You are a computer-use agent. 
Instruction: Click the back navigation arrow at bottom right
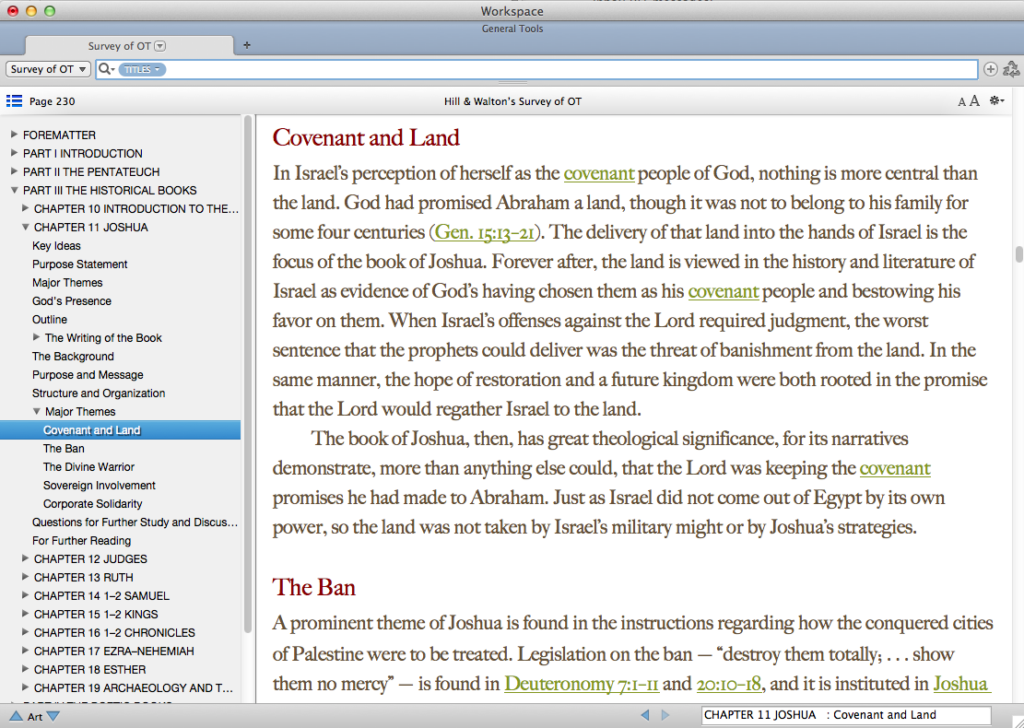point(647,715)
